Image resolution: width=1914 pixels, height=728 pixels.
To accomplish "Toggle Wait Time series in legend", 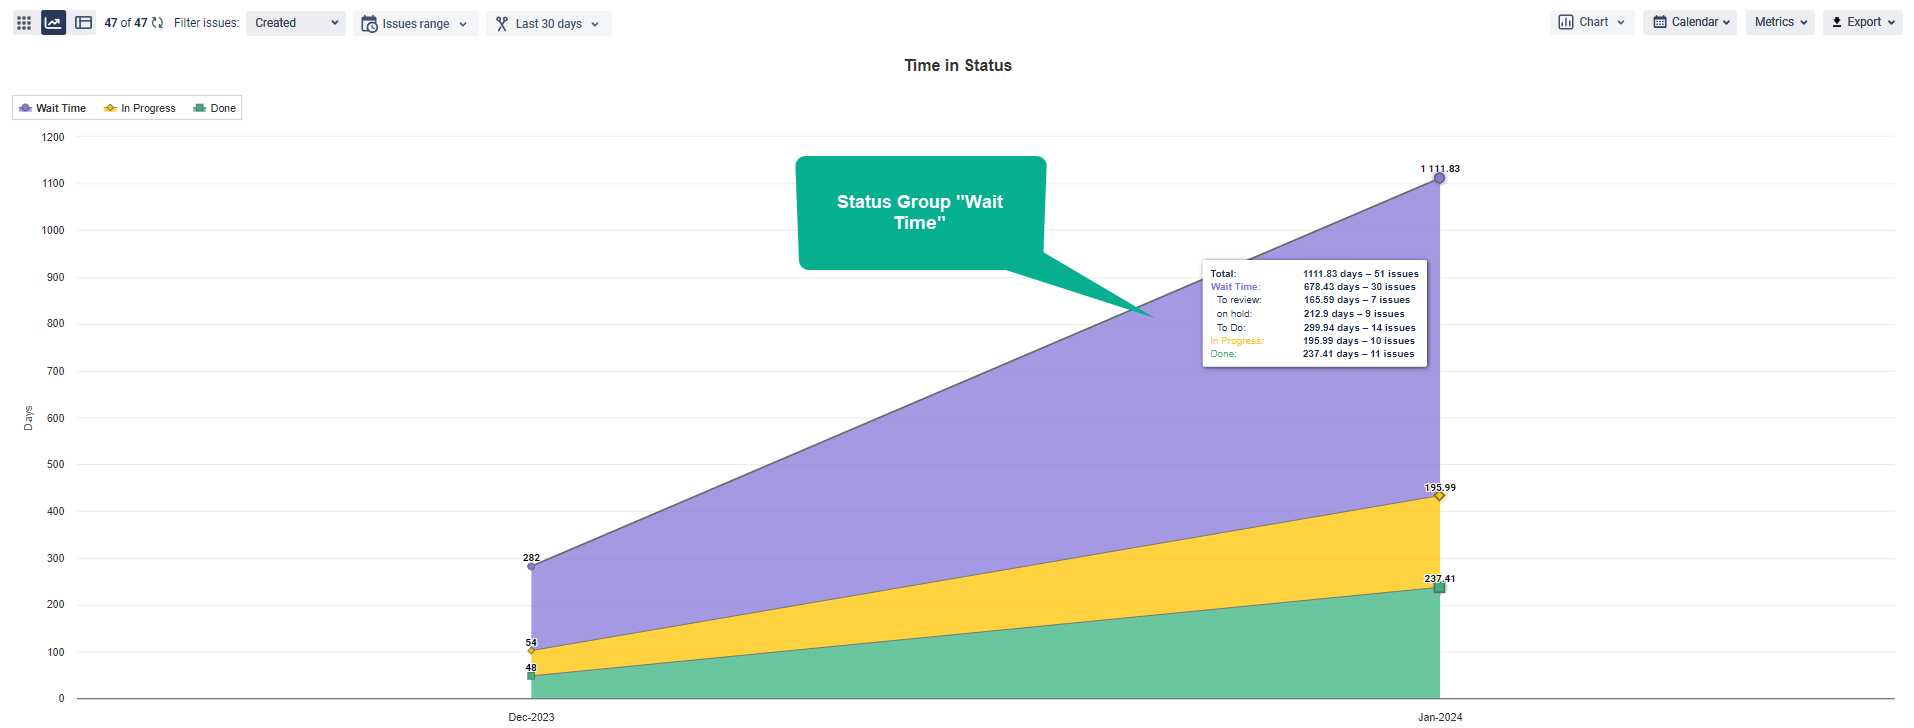I will coord(53,108).
